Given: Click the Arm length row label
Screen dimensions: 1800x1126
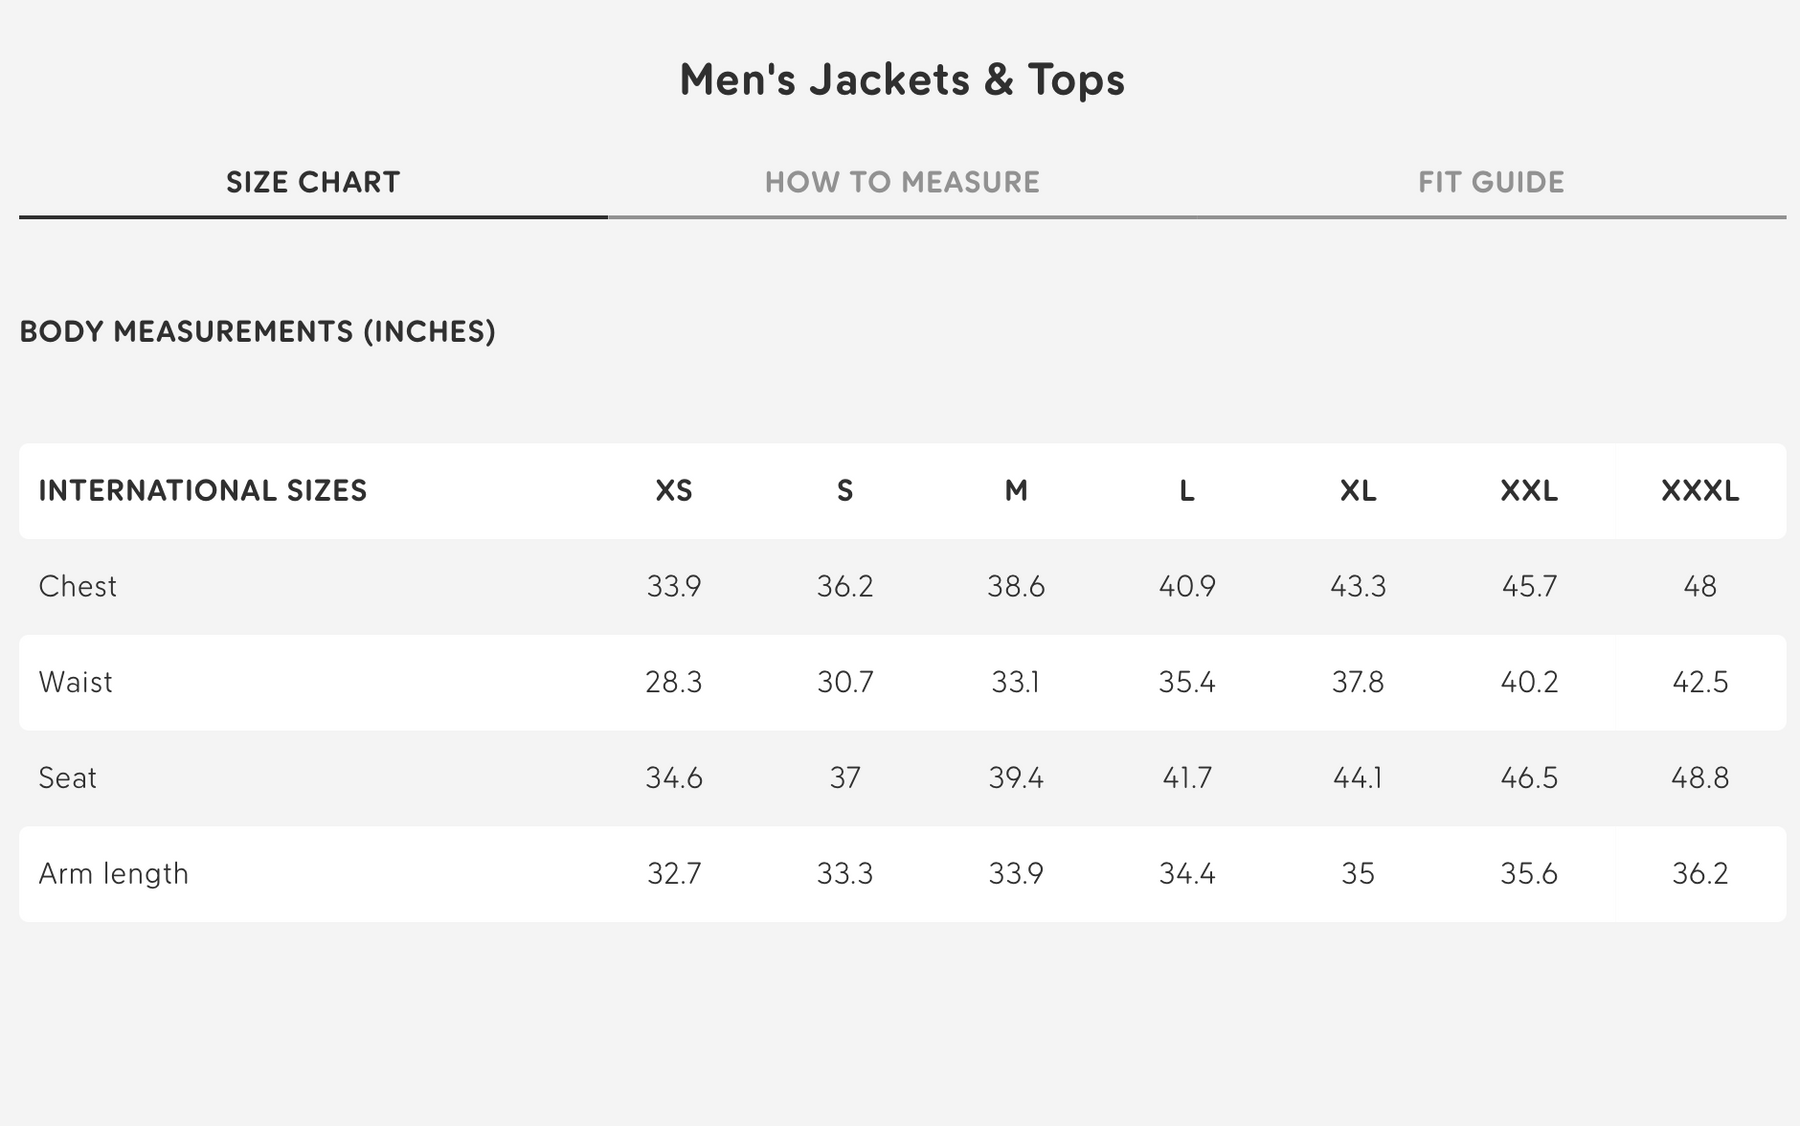Looking at the screenshot, I should click(113, 874).
